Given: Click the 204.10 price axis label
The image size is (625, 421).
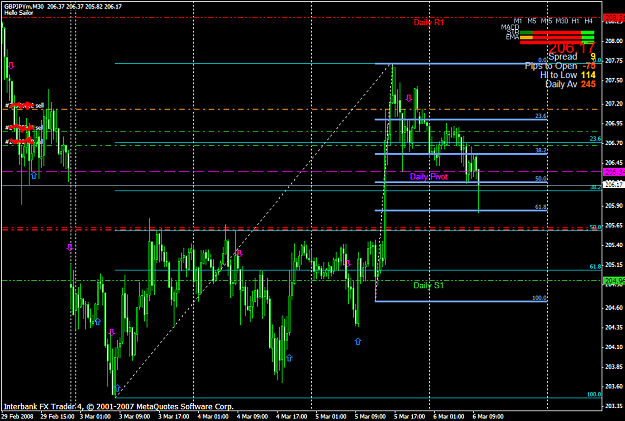Looking at the screenshot, I should (x=614, y=347).
